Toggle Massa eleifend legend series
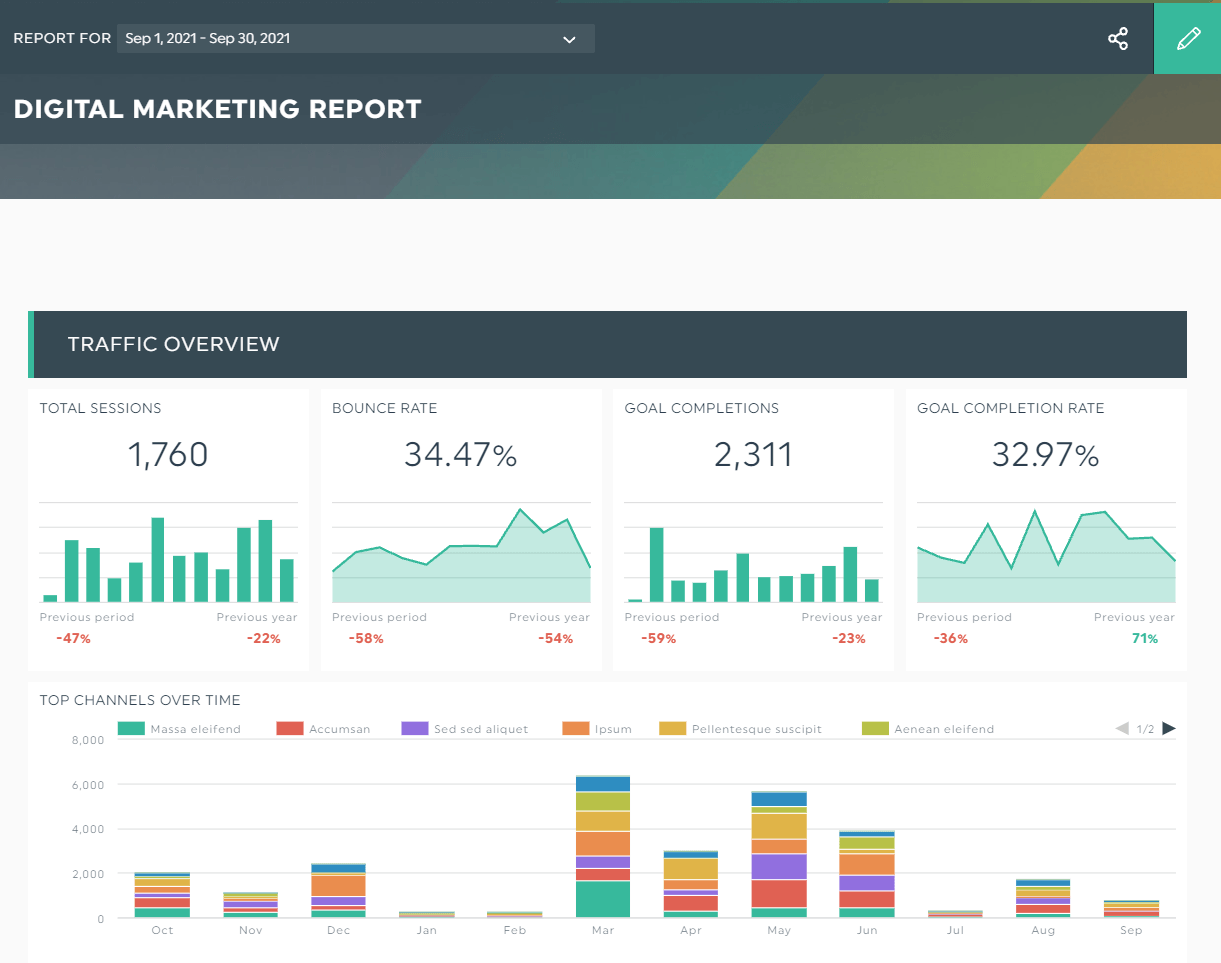The width and height of the screenshot is (1221, 963). click(x=180, y=729)
